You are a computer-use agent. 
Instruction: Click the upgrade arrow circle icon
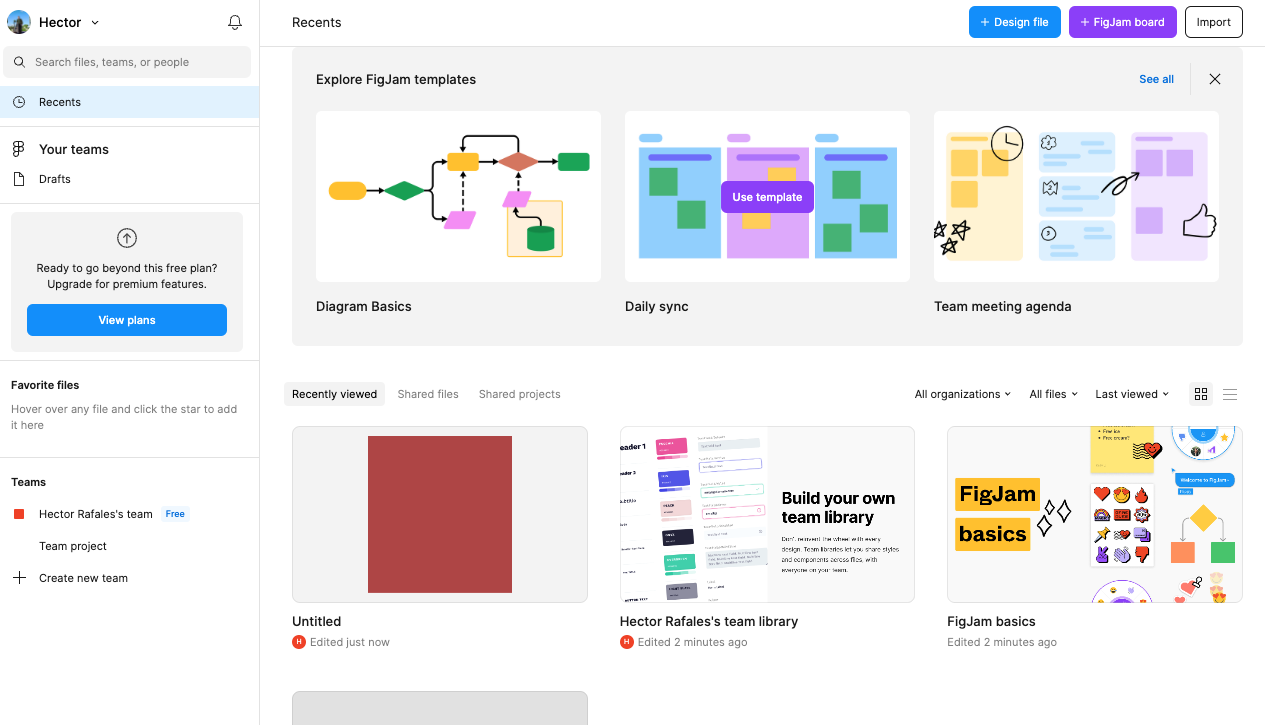point(127,238)
